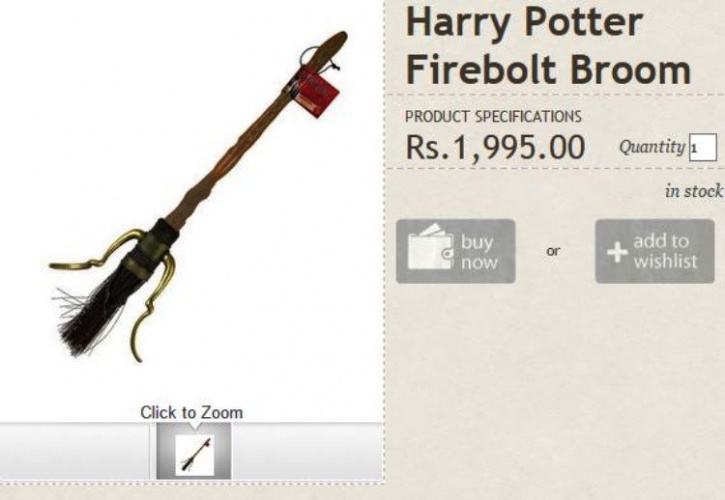Click the "Click to Zoom" label
This screenshot has height=500, width=725.
tap(191, 412)
